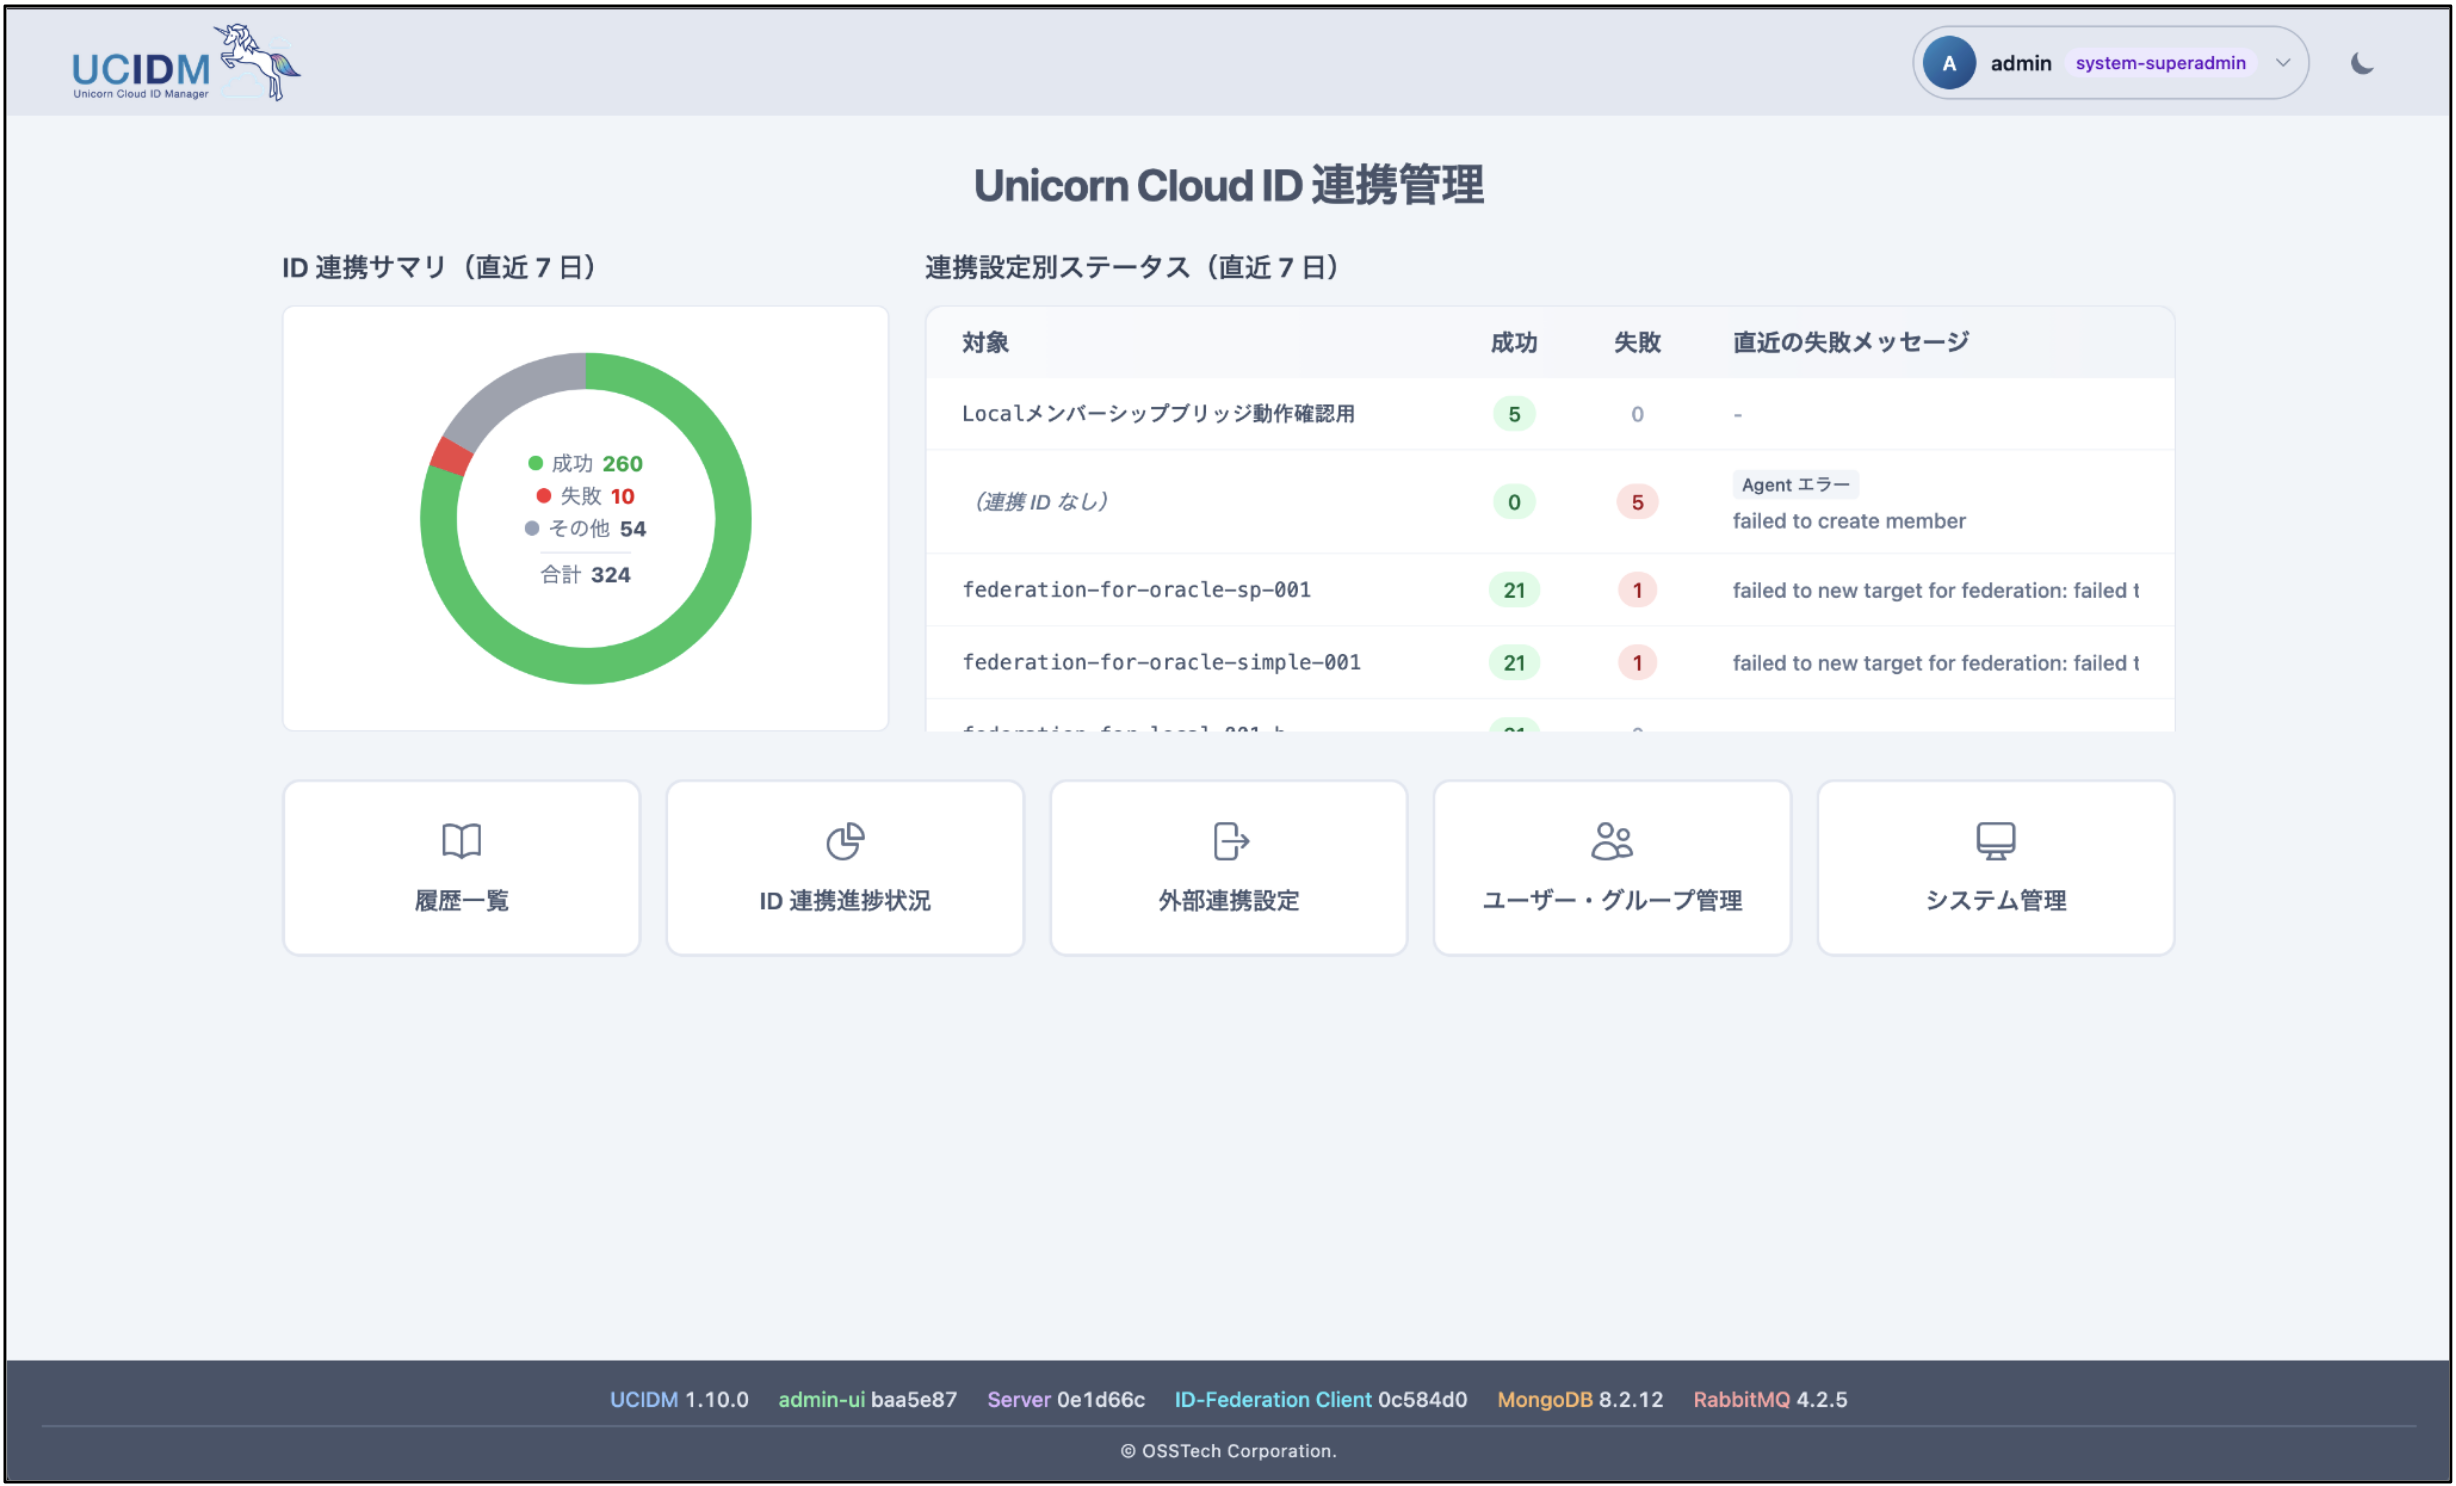2456x1486 pixels.
Task: Click success badge 21 for federation-for-oracle-simple-001
Action: [1513, 662]
